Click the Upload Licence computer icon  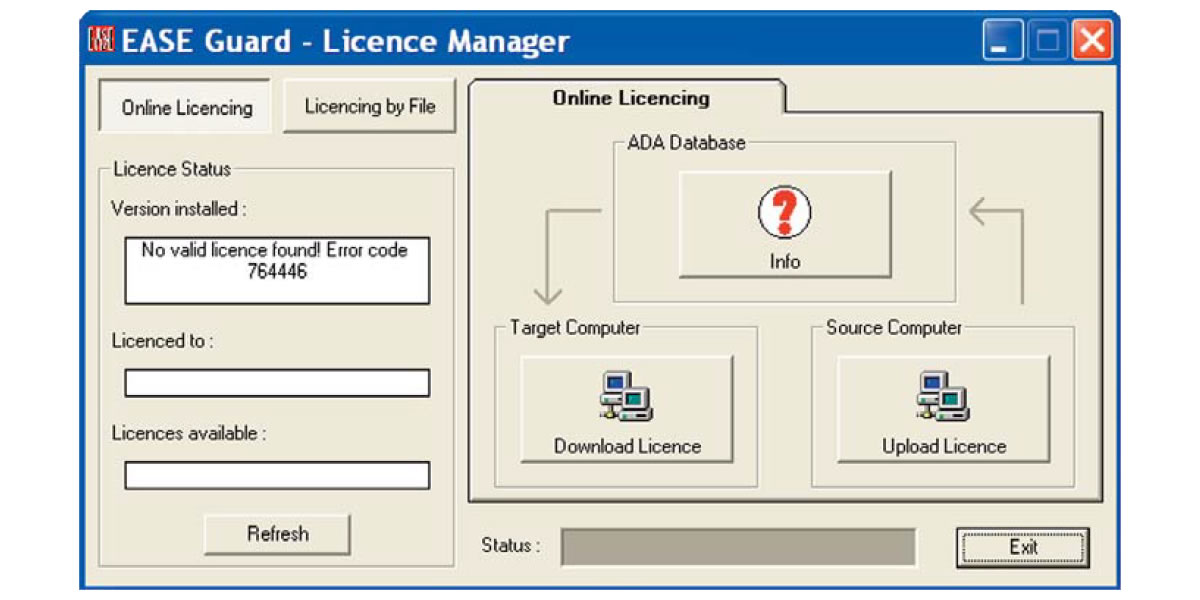click(x=944, y=397)
